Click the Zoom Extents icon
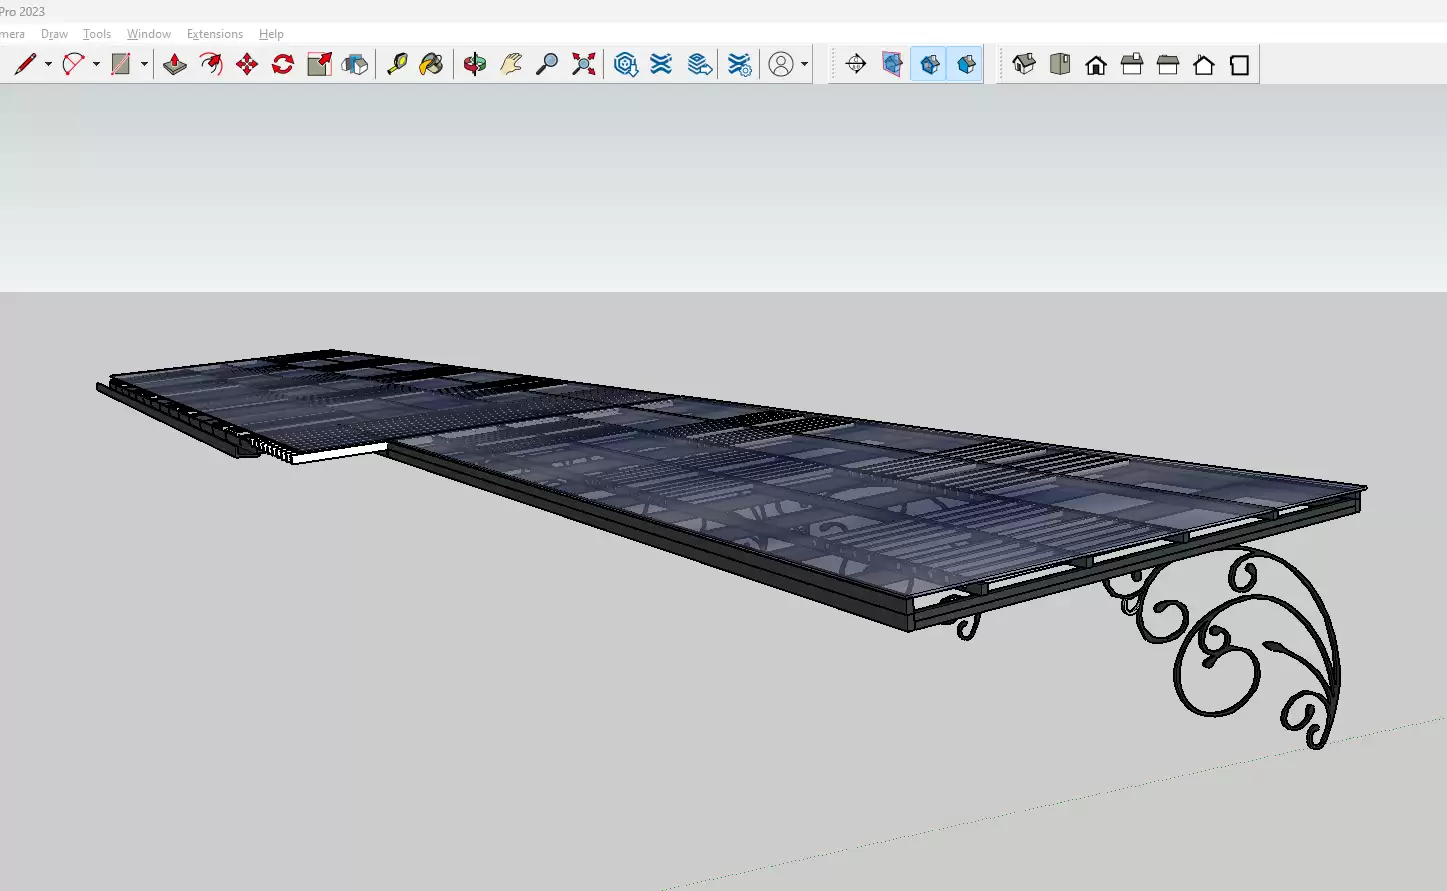The height and width of the screenshot is (891, 1447). (x=583, y=65)
